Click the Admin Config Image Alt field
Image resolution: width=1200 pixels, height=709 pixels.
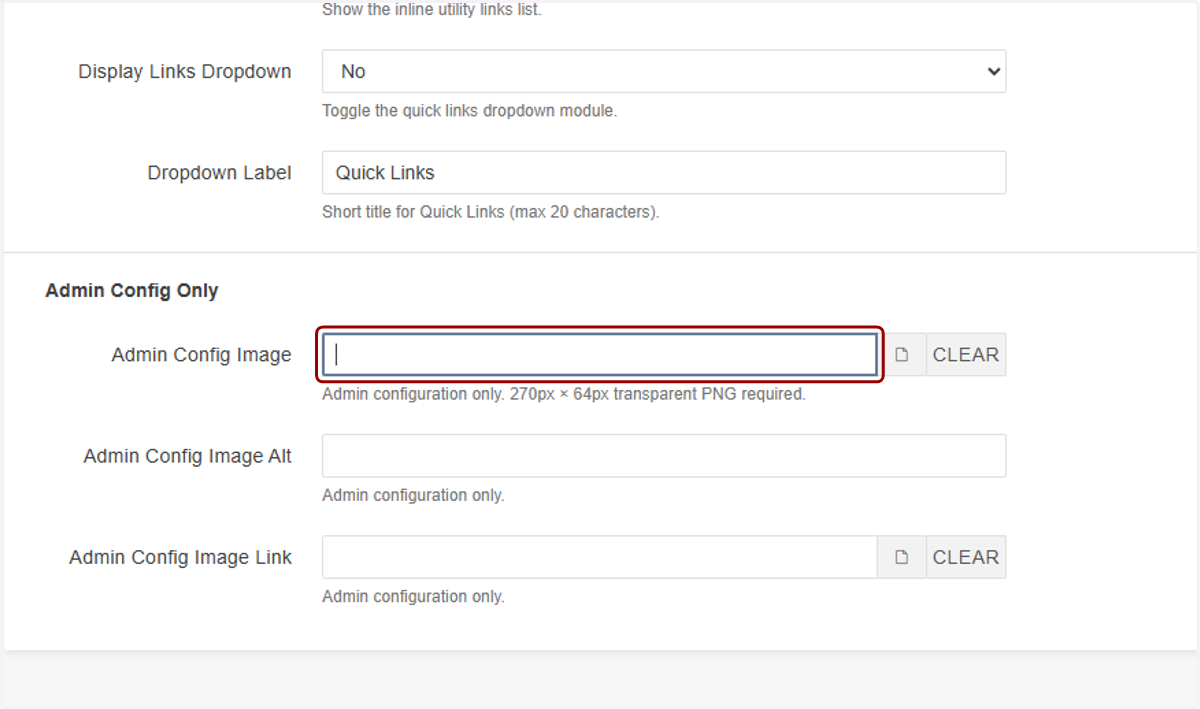click(664, 456)
